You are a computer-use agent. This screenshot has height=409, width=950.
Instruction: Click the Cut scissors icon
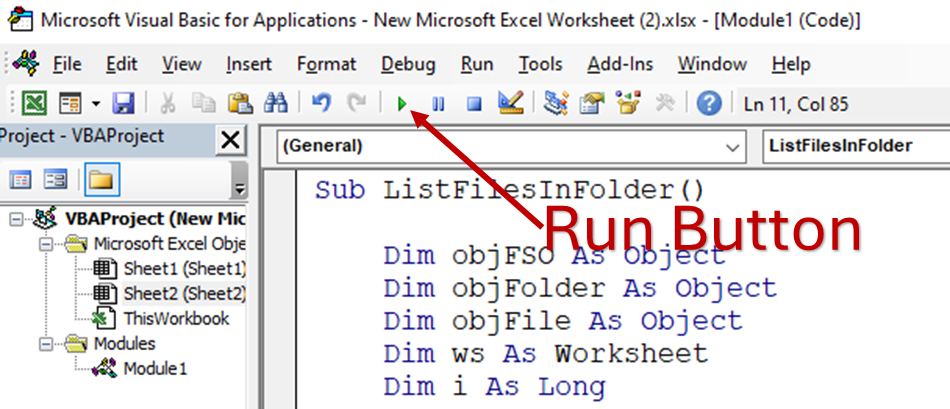(168, 104)
